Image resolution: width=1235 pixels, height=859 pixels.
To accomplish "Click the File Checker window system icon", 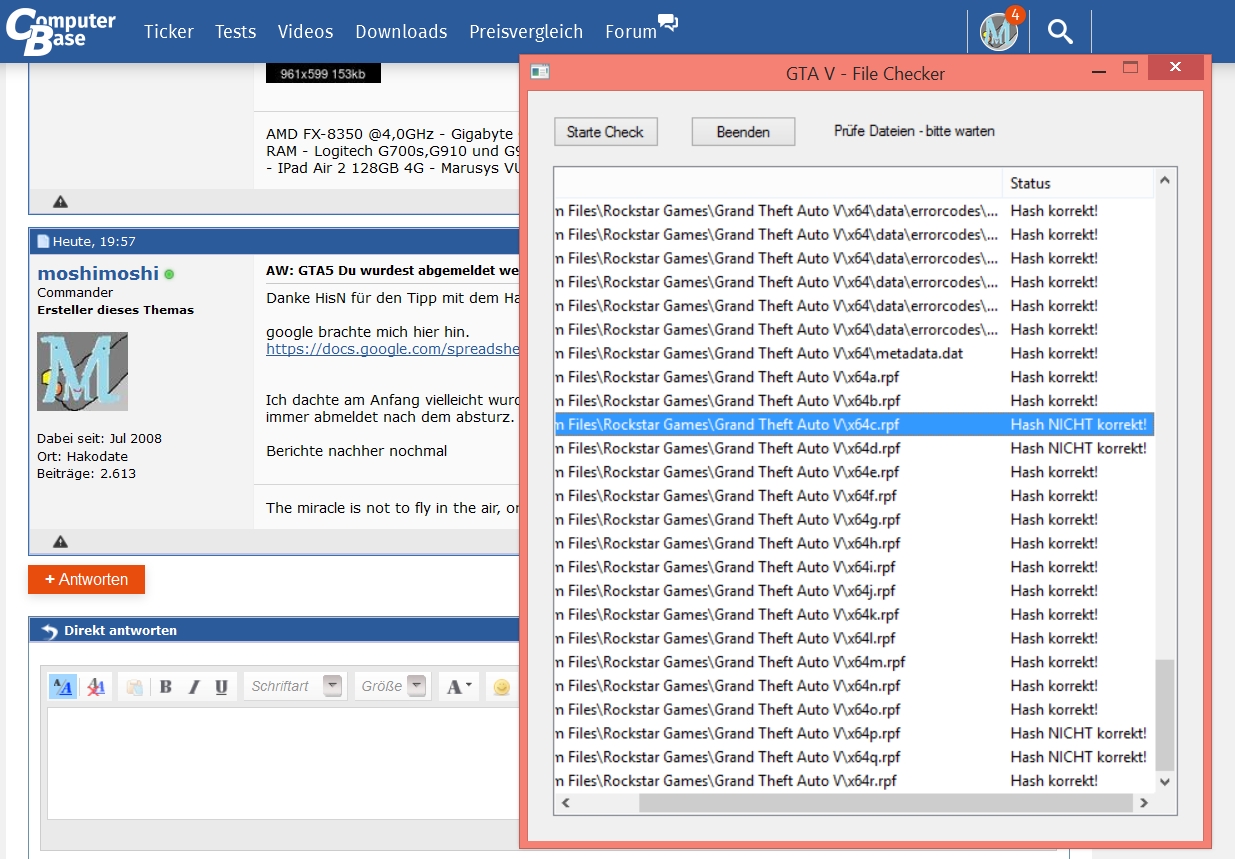I will coord(540,72).
